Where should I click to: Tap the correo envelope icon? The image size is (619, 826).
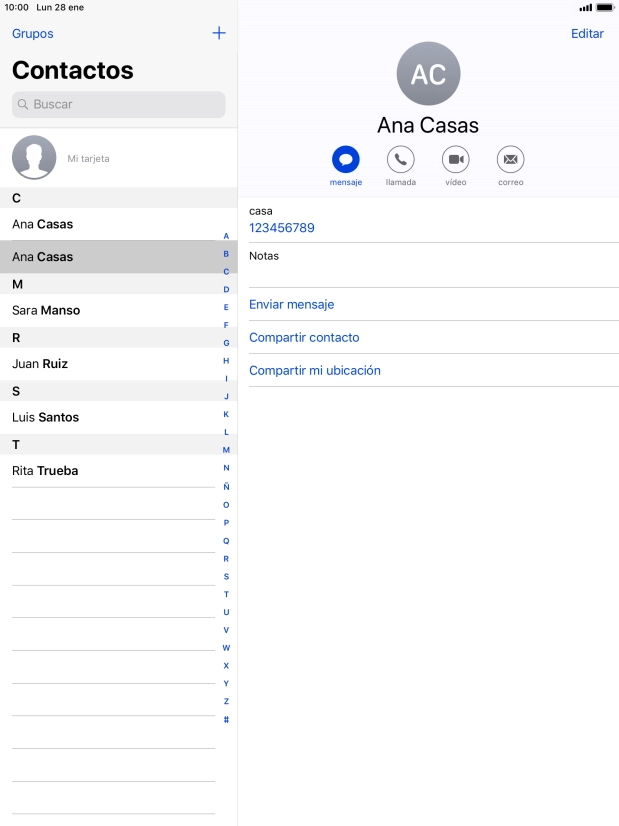(510, 159)
